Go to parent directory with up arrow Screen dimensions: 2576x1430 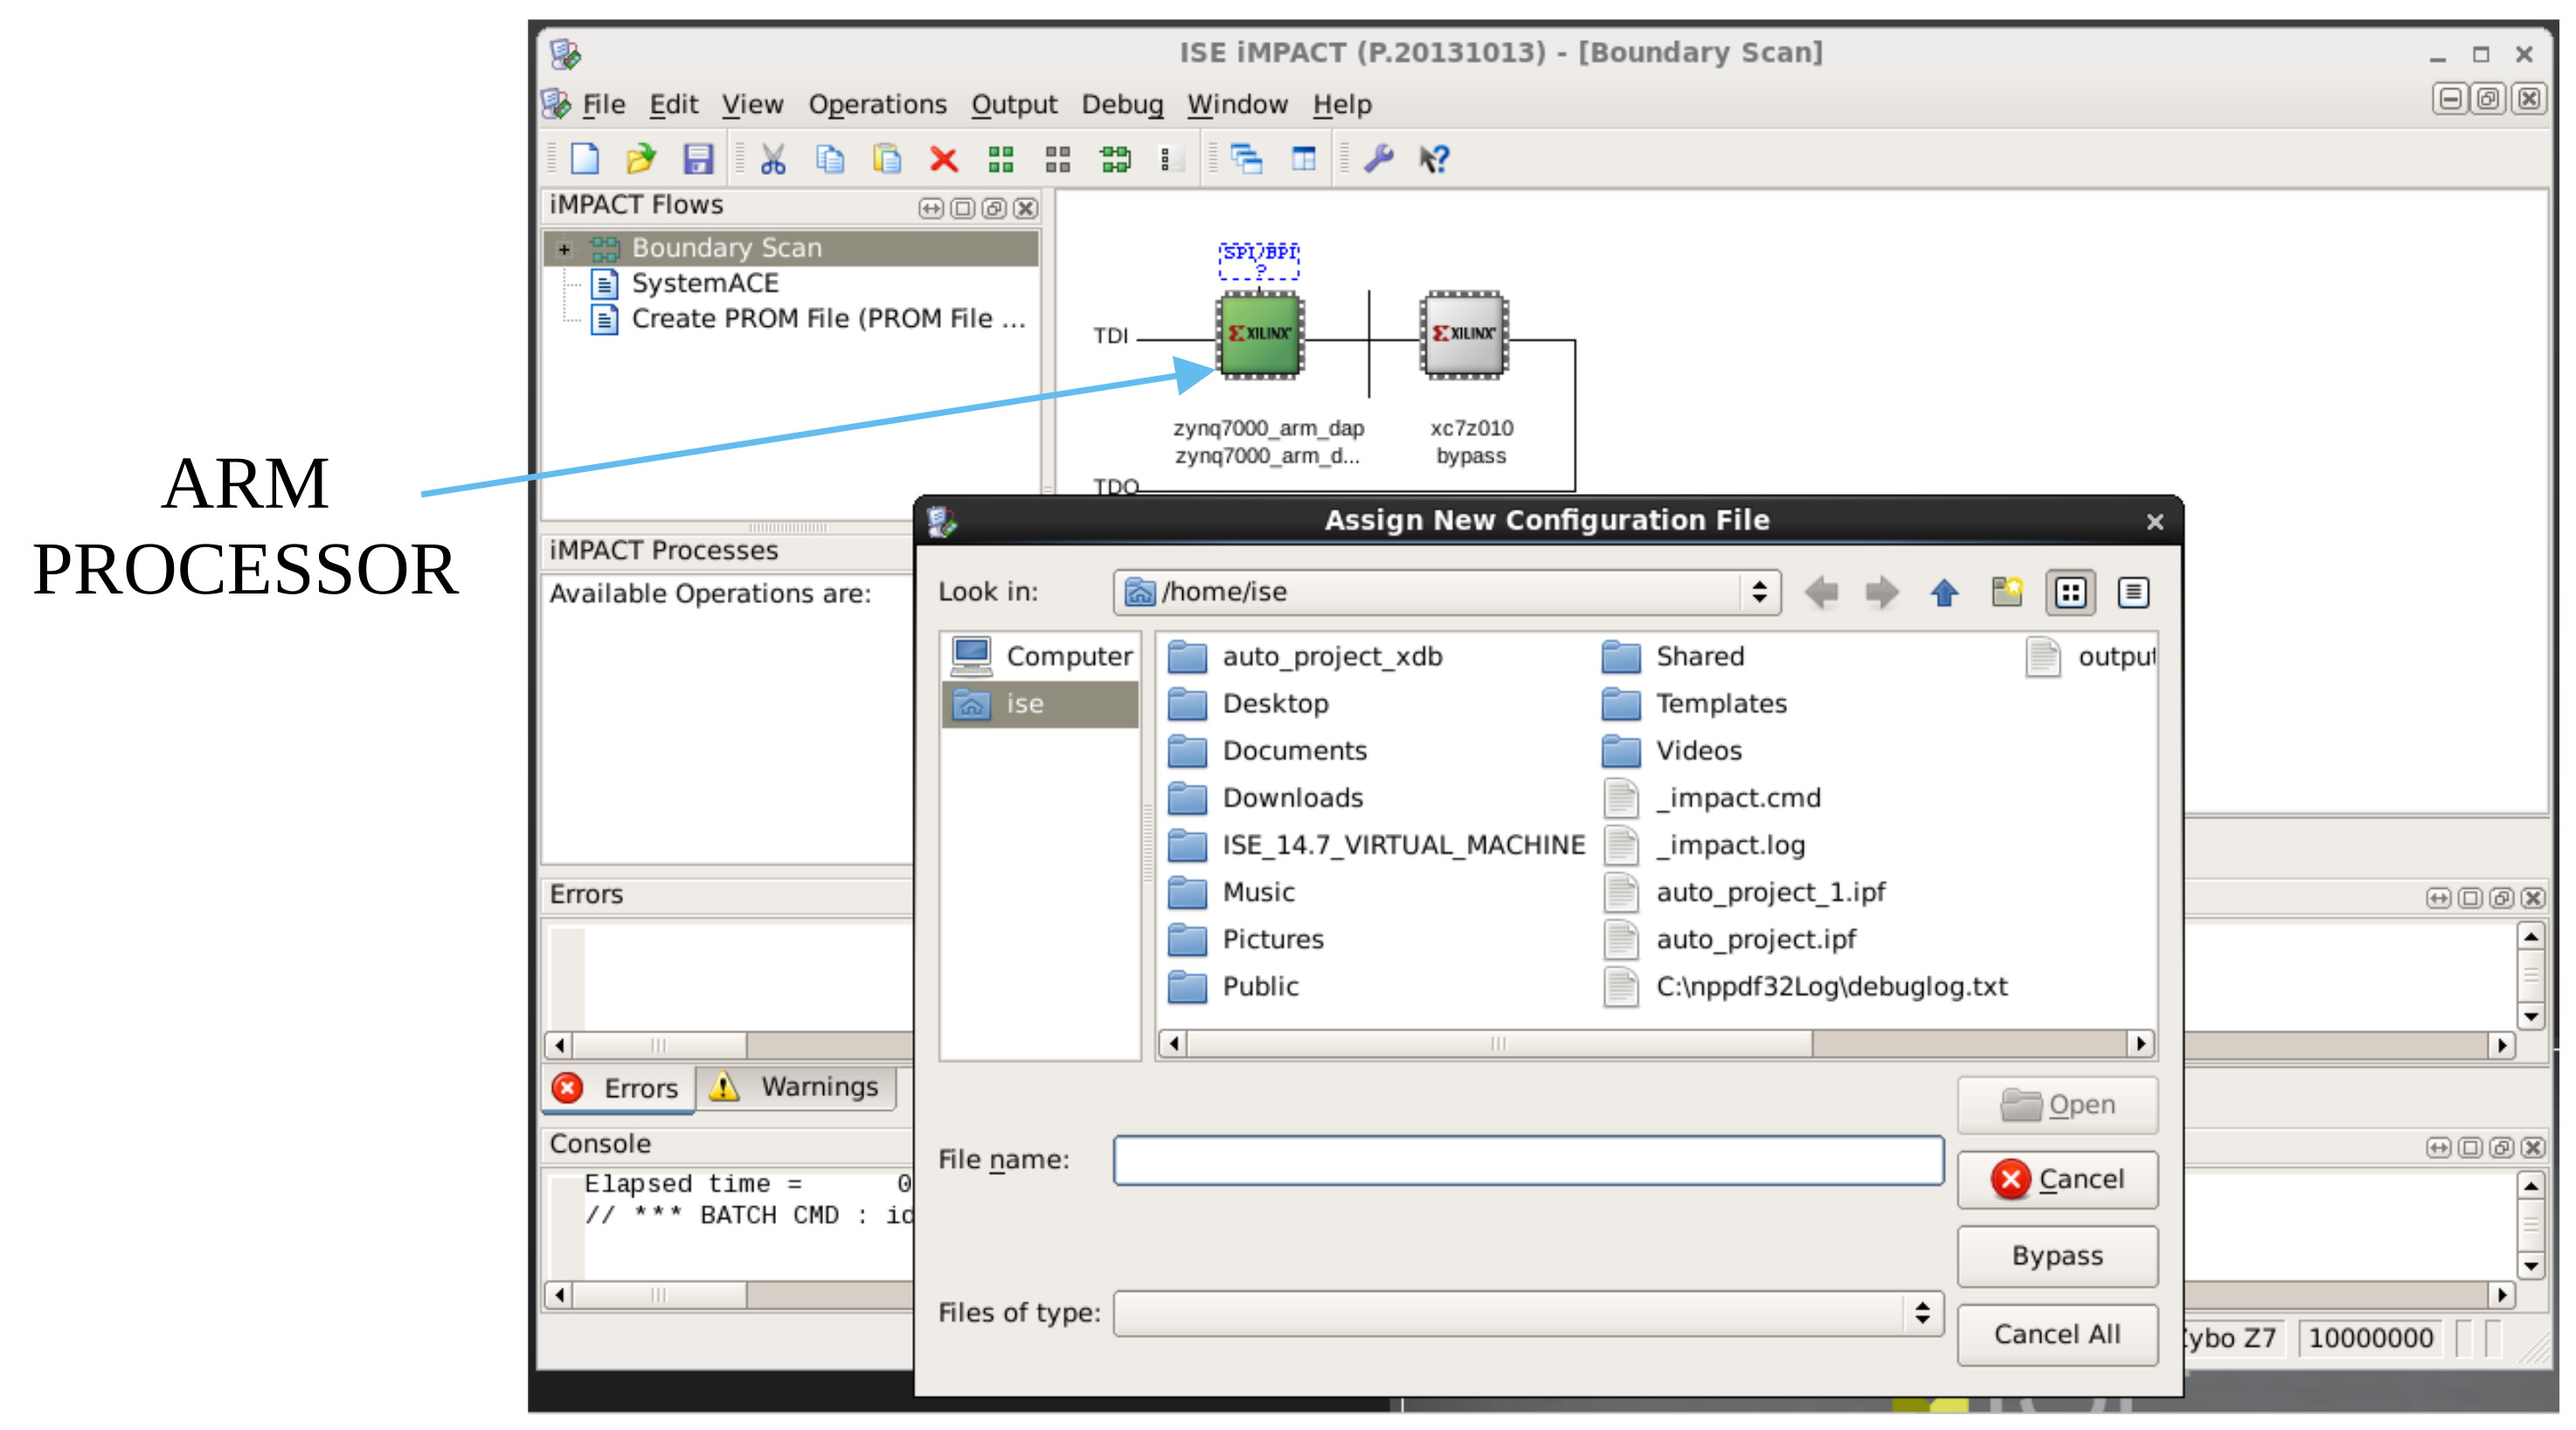point(1944,592)
